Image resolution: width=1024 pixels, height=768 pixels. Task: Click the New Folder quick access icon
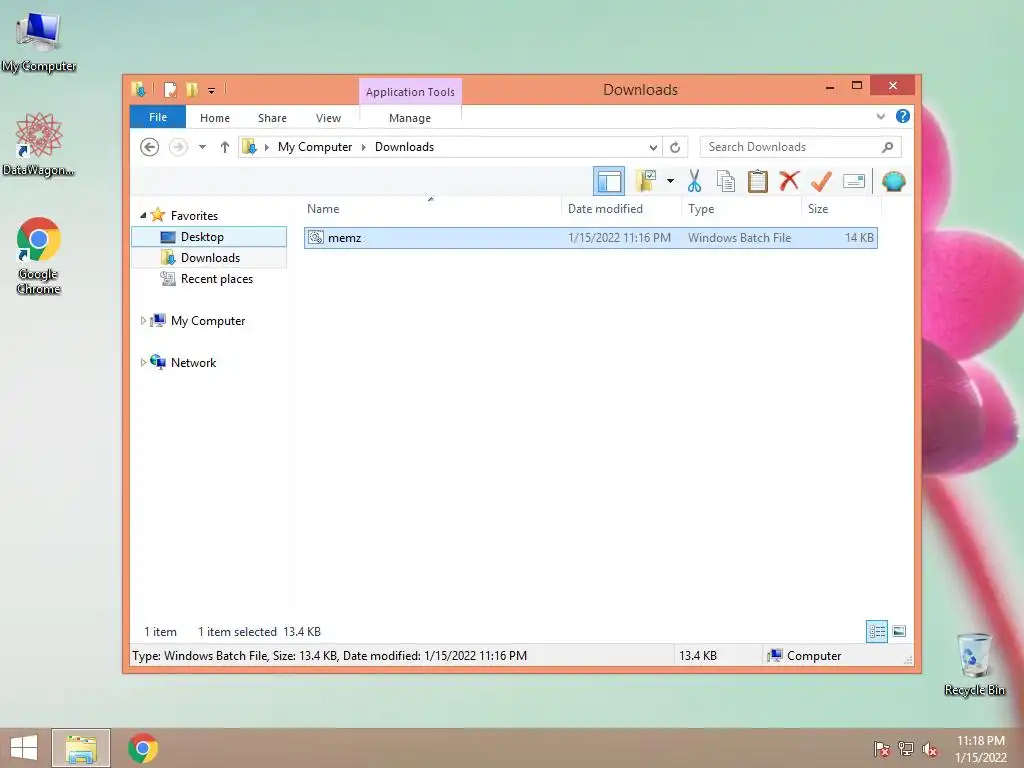[x=192, y=89]
